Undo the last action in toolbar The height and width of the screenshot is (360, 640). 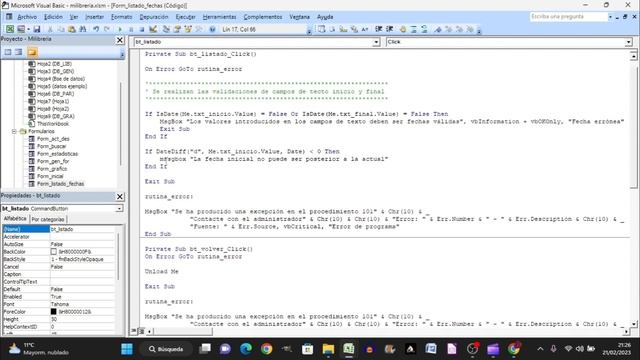[x=96, y=29]
